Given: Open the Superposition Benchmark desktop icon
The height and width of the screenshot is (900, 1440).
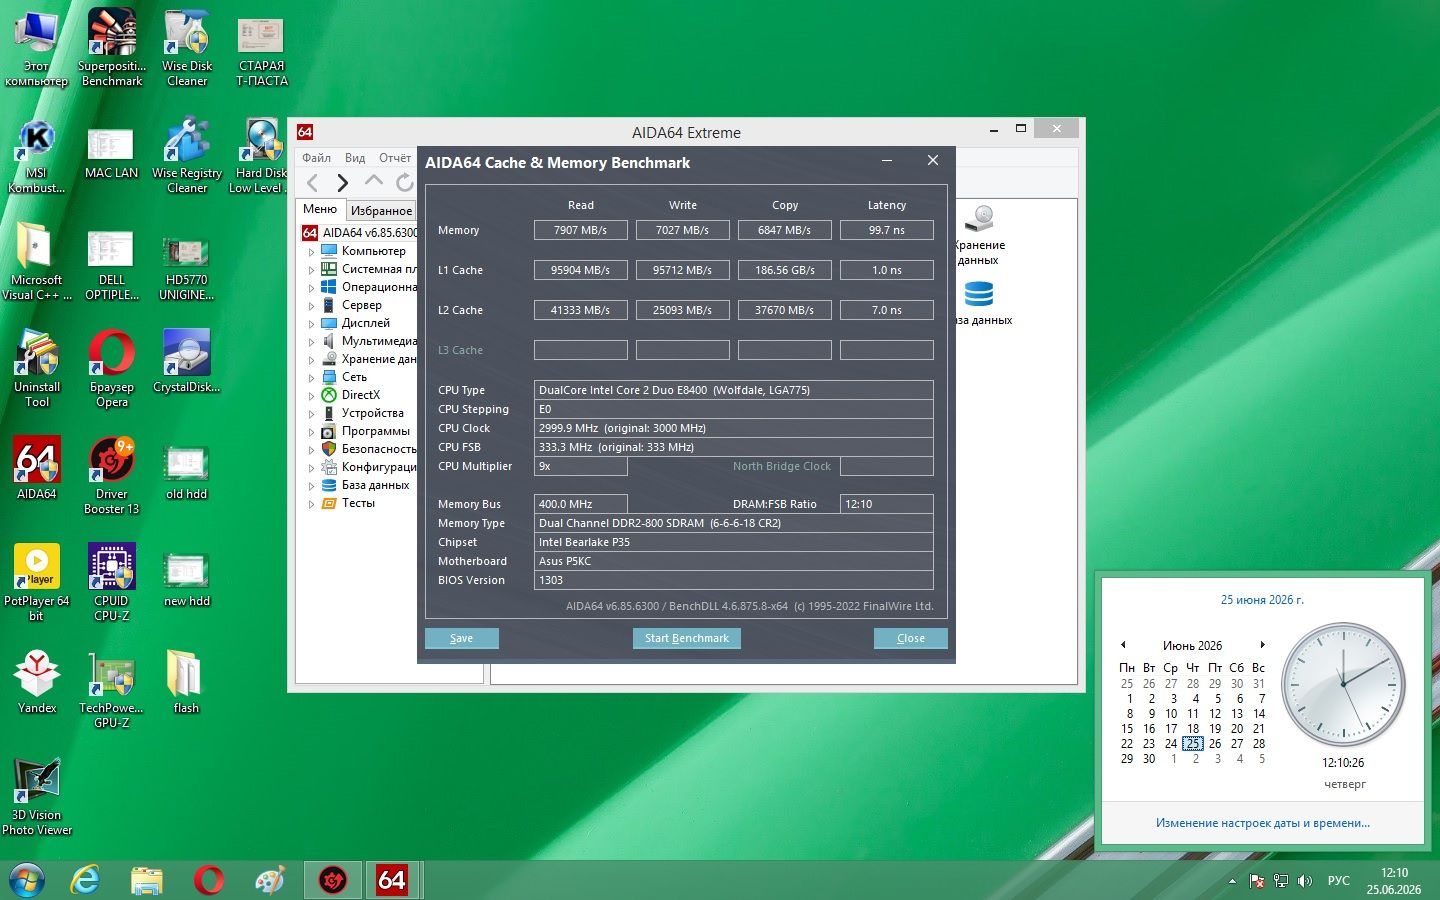Looking at the screenshot, I should coord(112,46).
